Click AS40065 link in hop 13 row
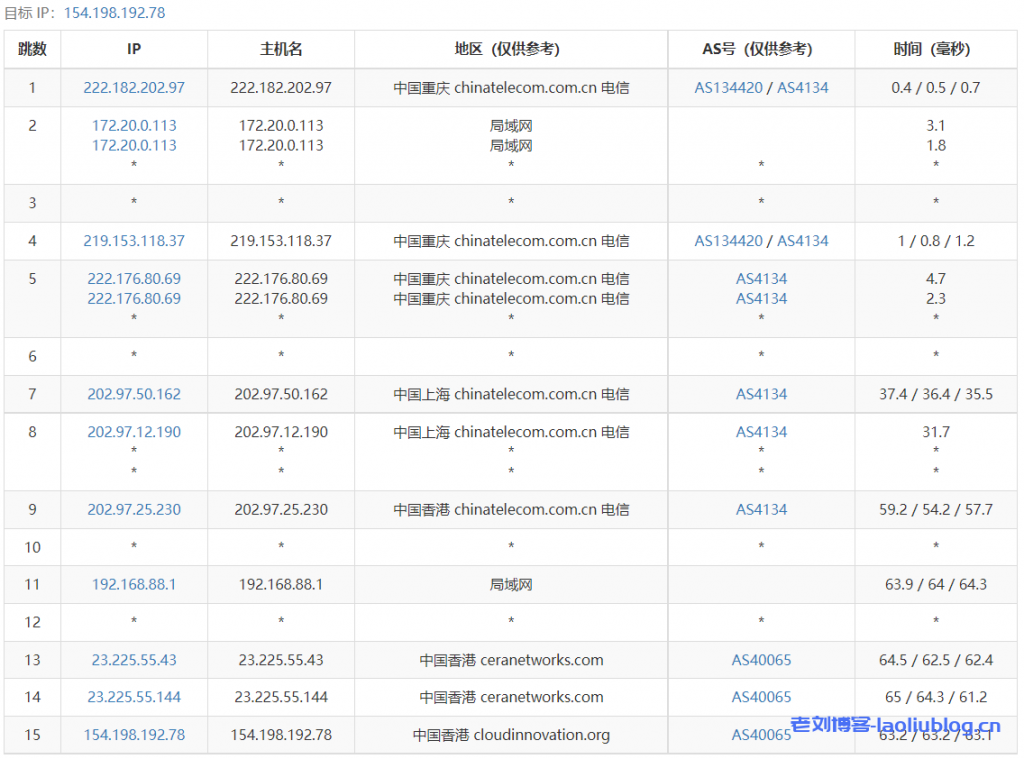 (x=761, y=660)
